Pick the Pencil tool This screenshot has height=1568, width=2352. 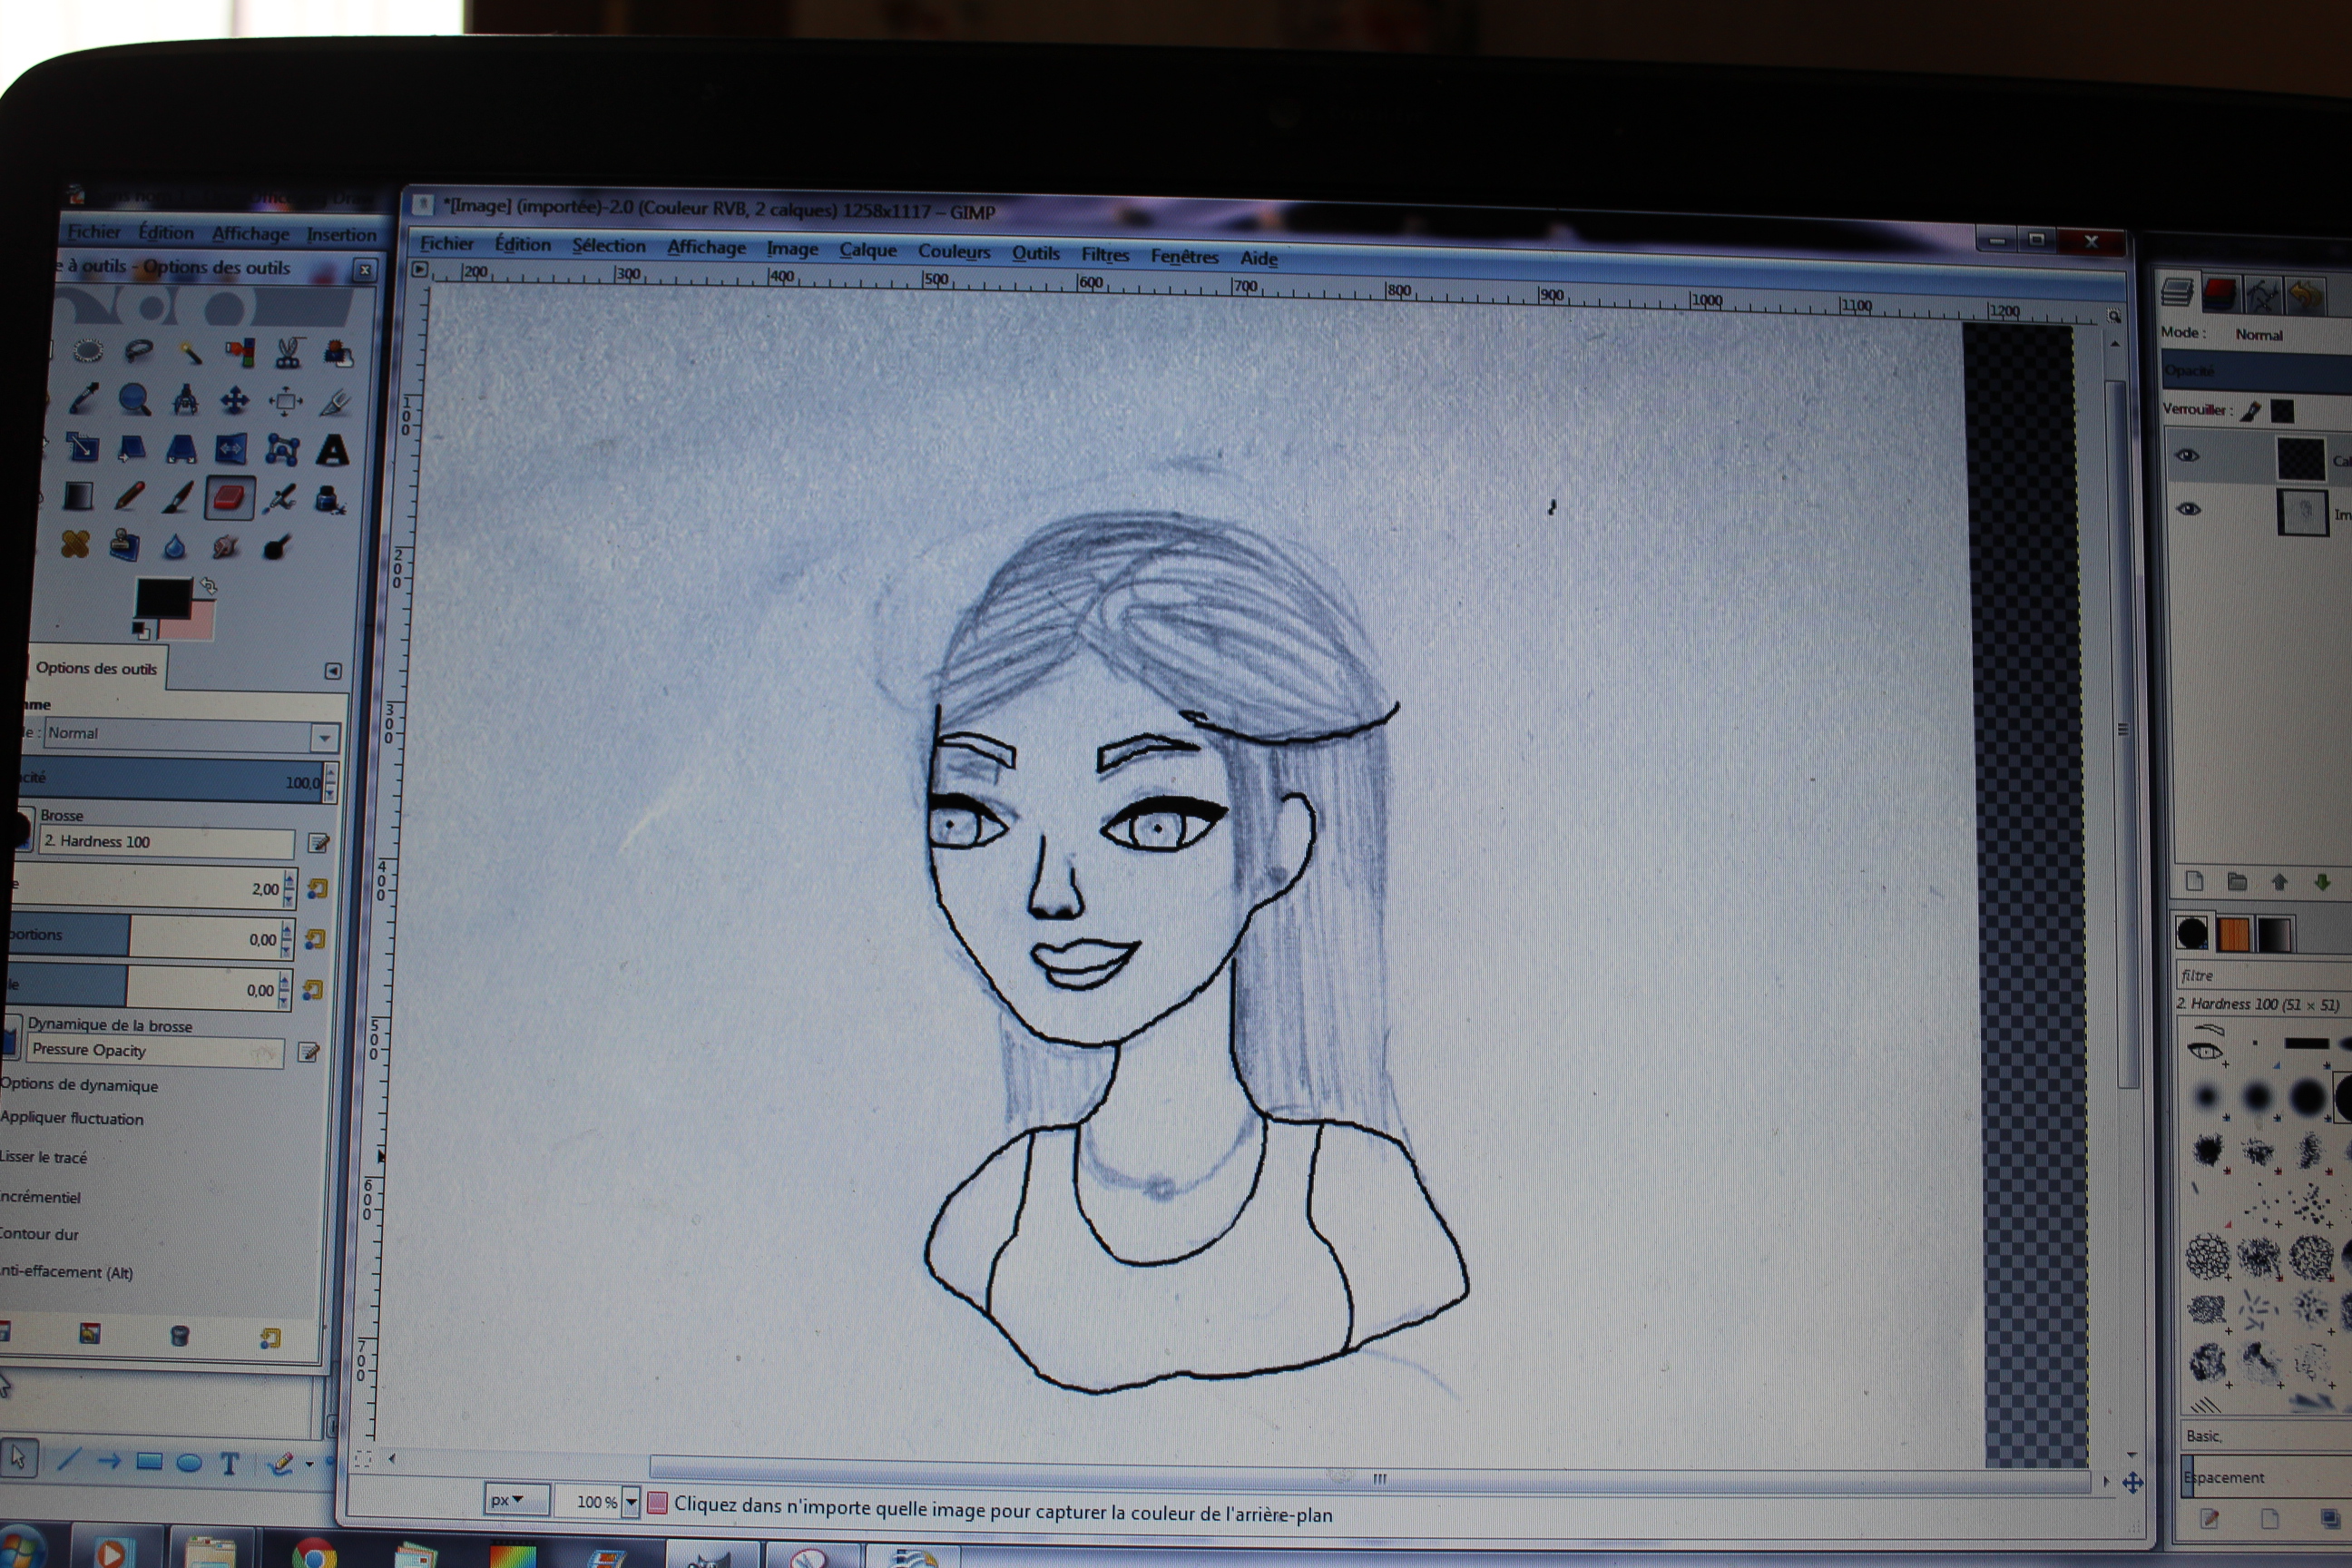pyautogui.click(x=129, y=496)
